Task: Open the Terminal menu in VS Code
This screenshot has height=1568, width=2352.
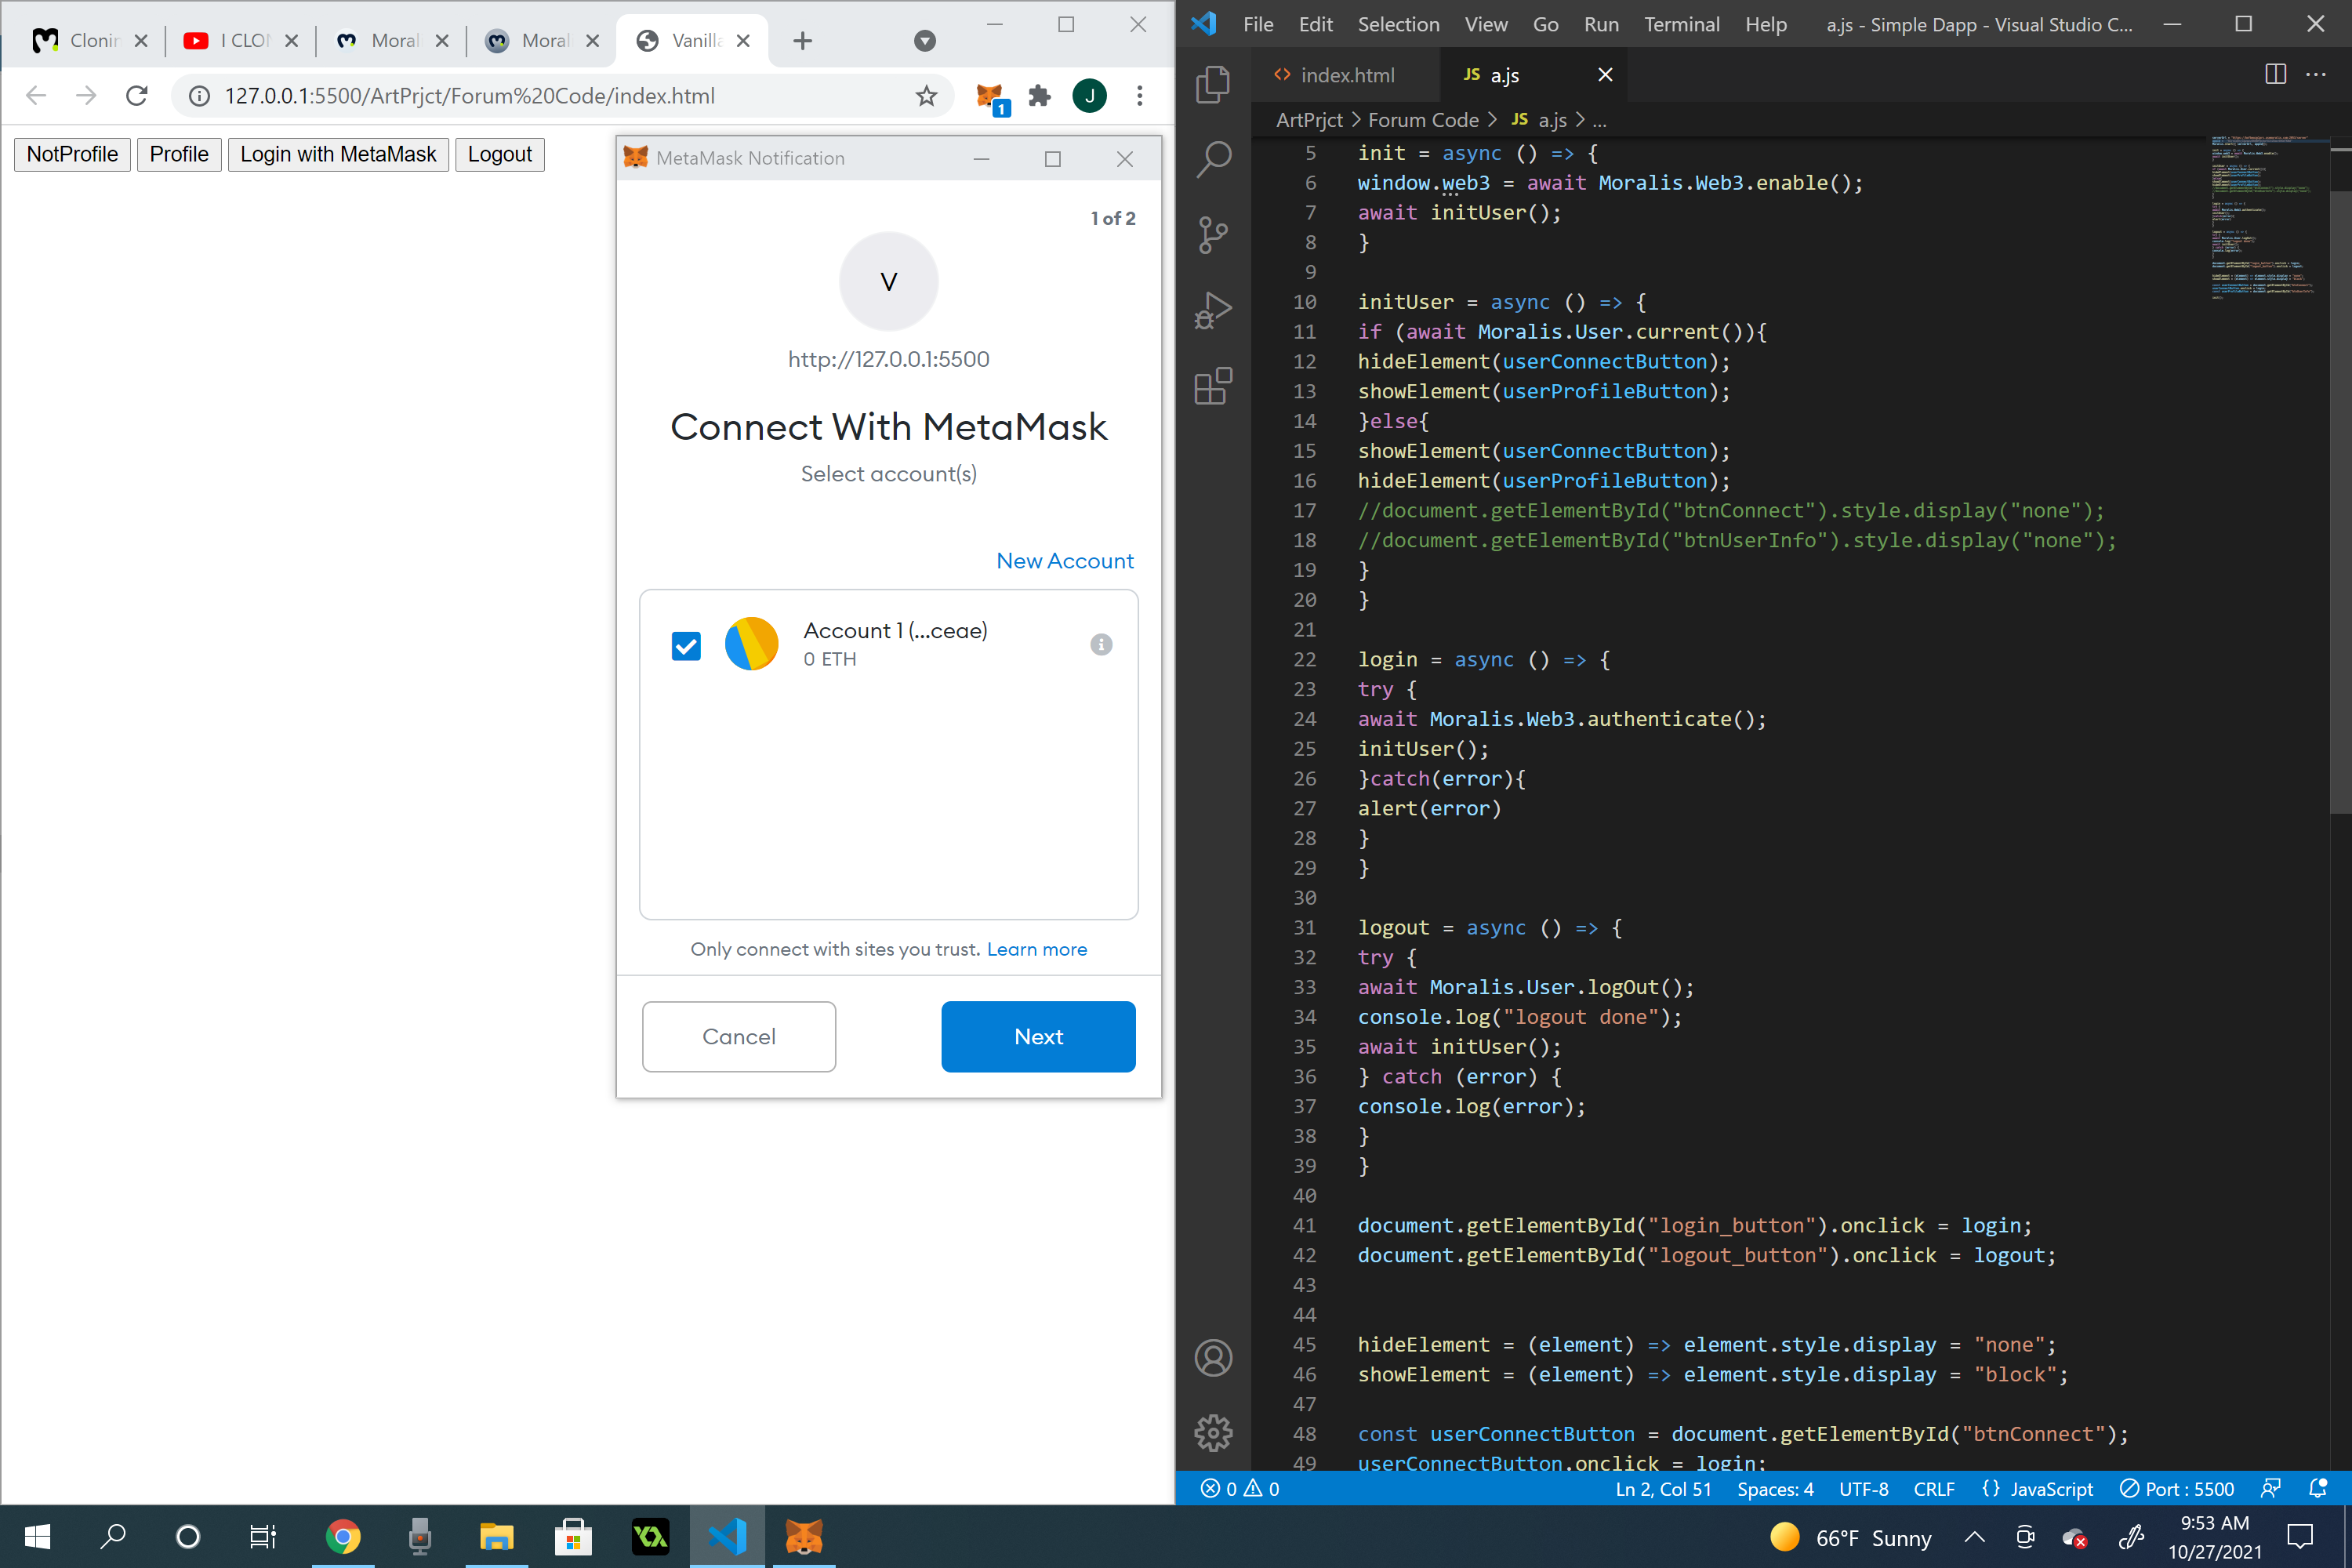Action: pos(1681,24)
